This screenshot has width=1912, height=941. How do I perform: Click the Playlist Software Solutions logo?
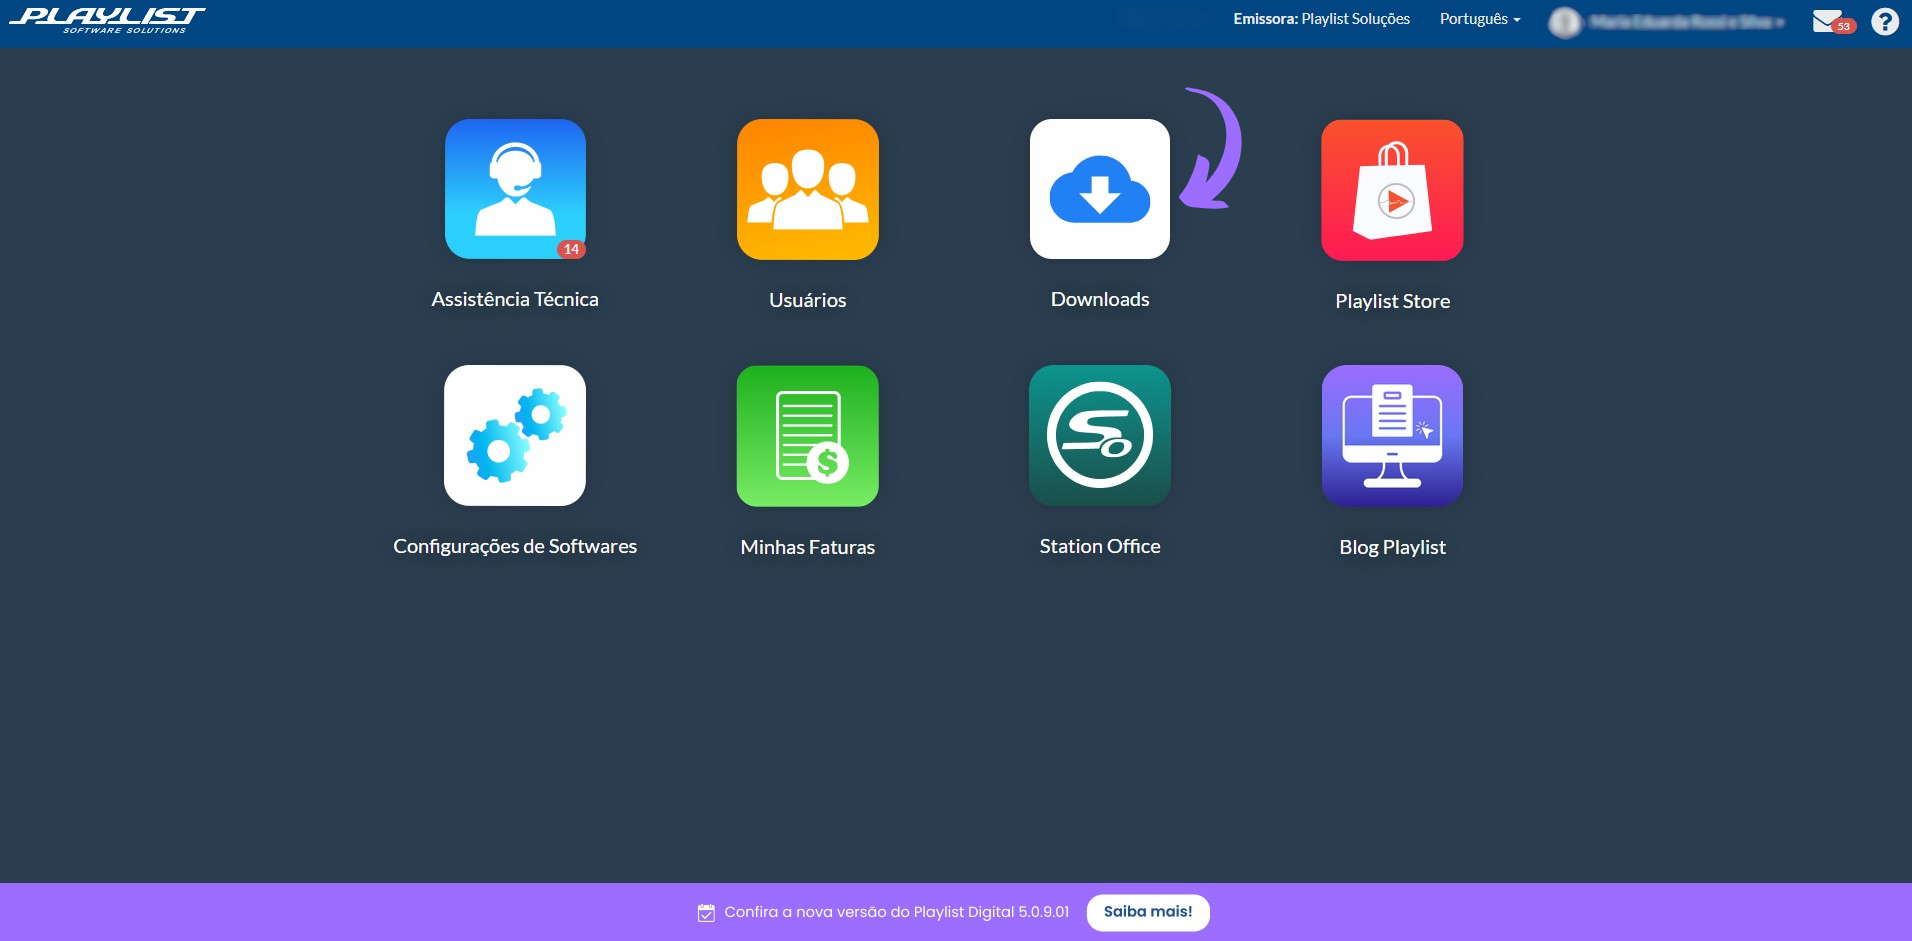[108, 20]
